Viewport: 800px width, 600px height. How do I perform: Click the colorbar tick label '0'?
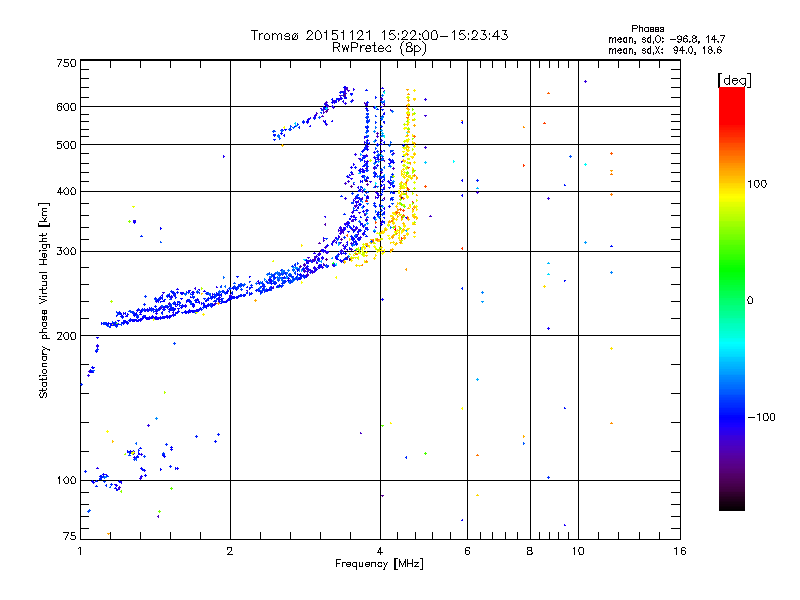(x=750, y=300)
